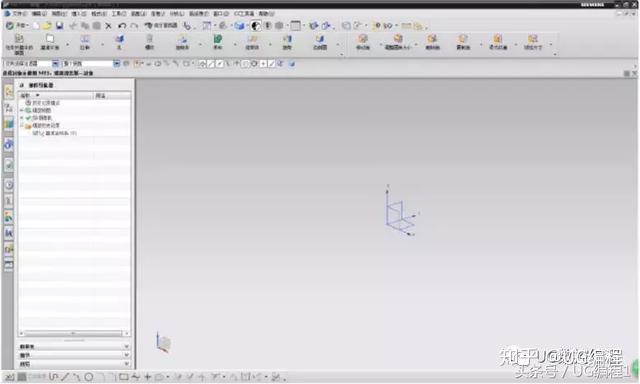Click the Undo arrow icon
Image resolution: width=640 pixels, height=384 pixels.
click(x=122, y=26)
